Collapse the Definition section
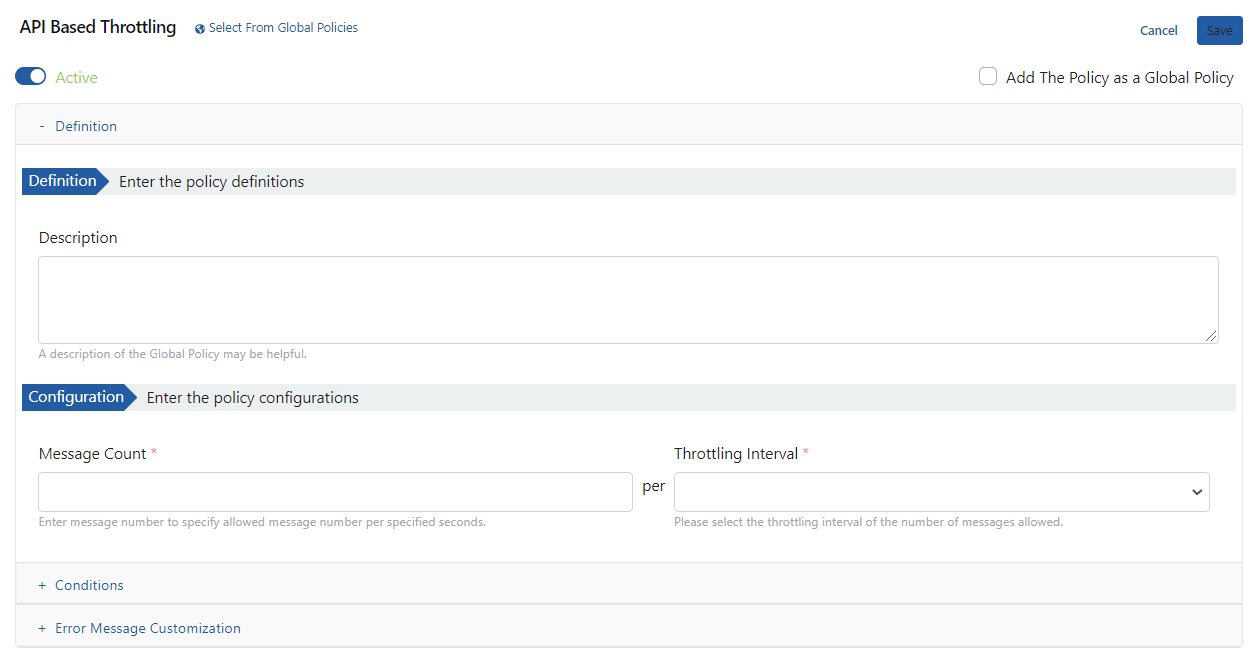Image resolution: width=1257 pixels, height=655 pixels. [629, 126]
